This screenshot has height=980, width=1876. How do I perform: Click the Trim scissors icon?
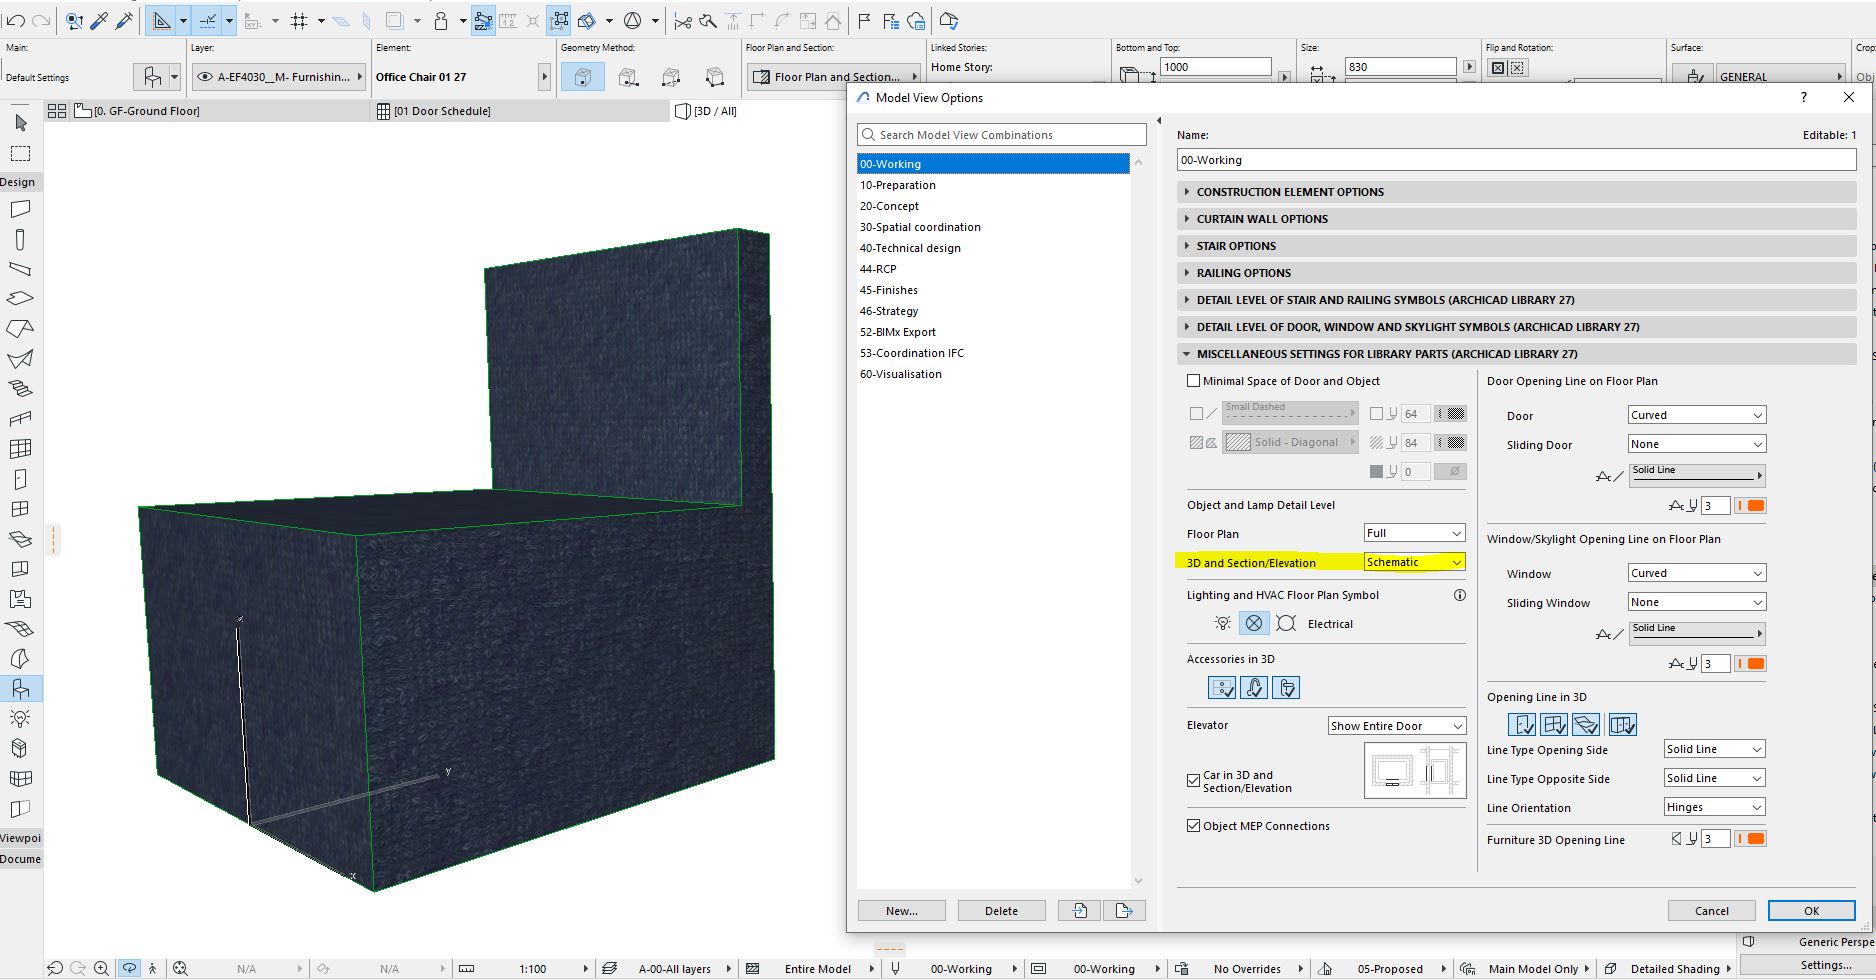(682, 20)
